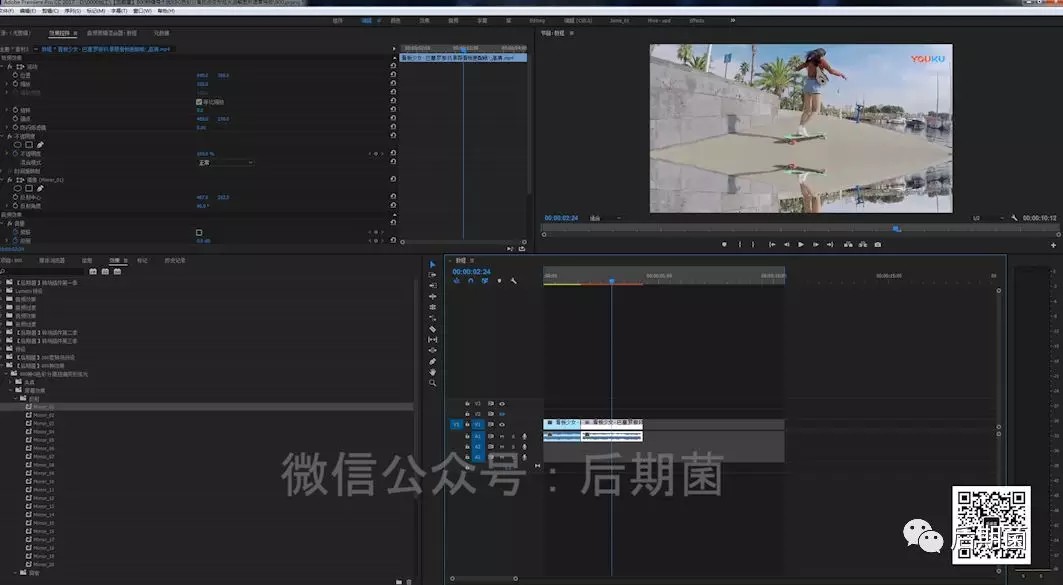Switch to the 颜色 workspace
This screenshot has width=1063, height=585.
click(395, 21)
